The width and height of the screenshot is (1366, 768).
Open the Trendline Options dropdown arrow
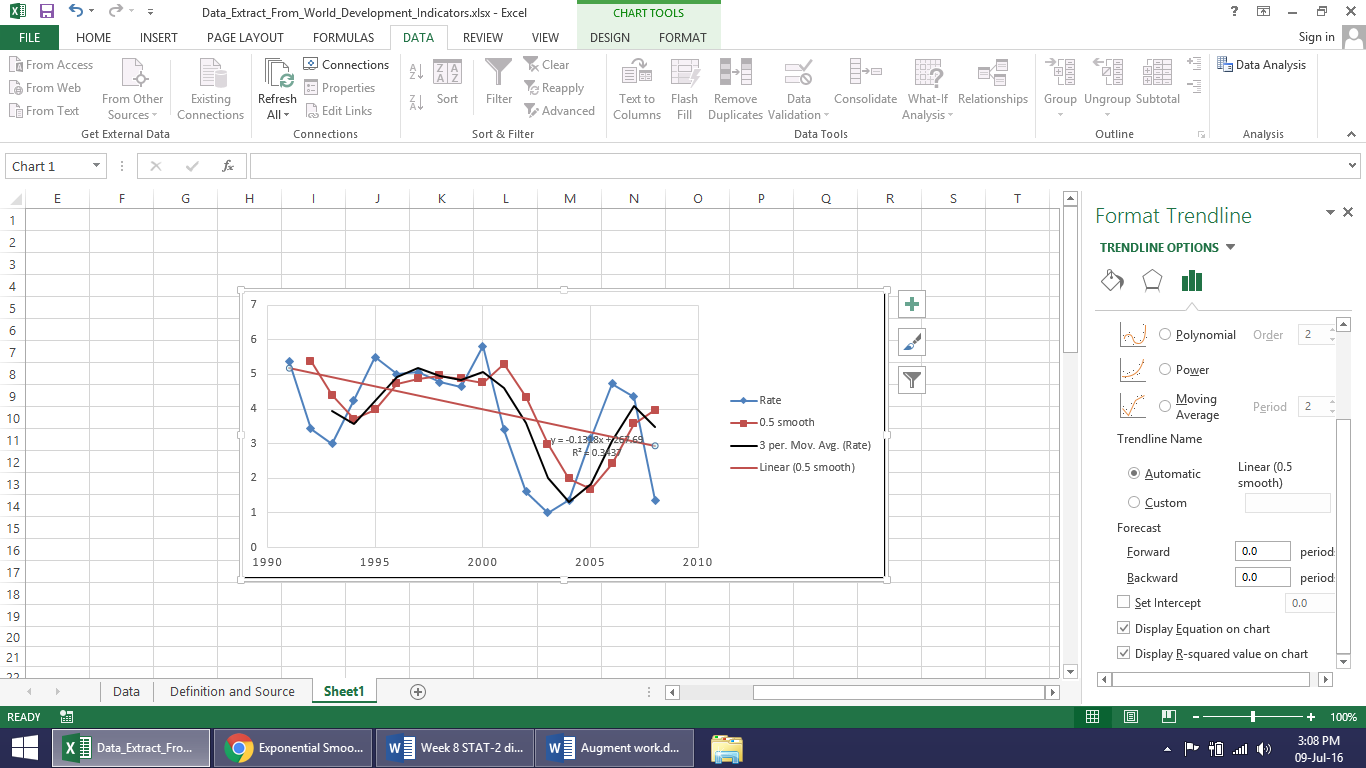(1230, 248)
